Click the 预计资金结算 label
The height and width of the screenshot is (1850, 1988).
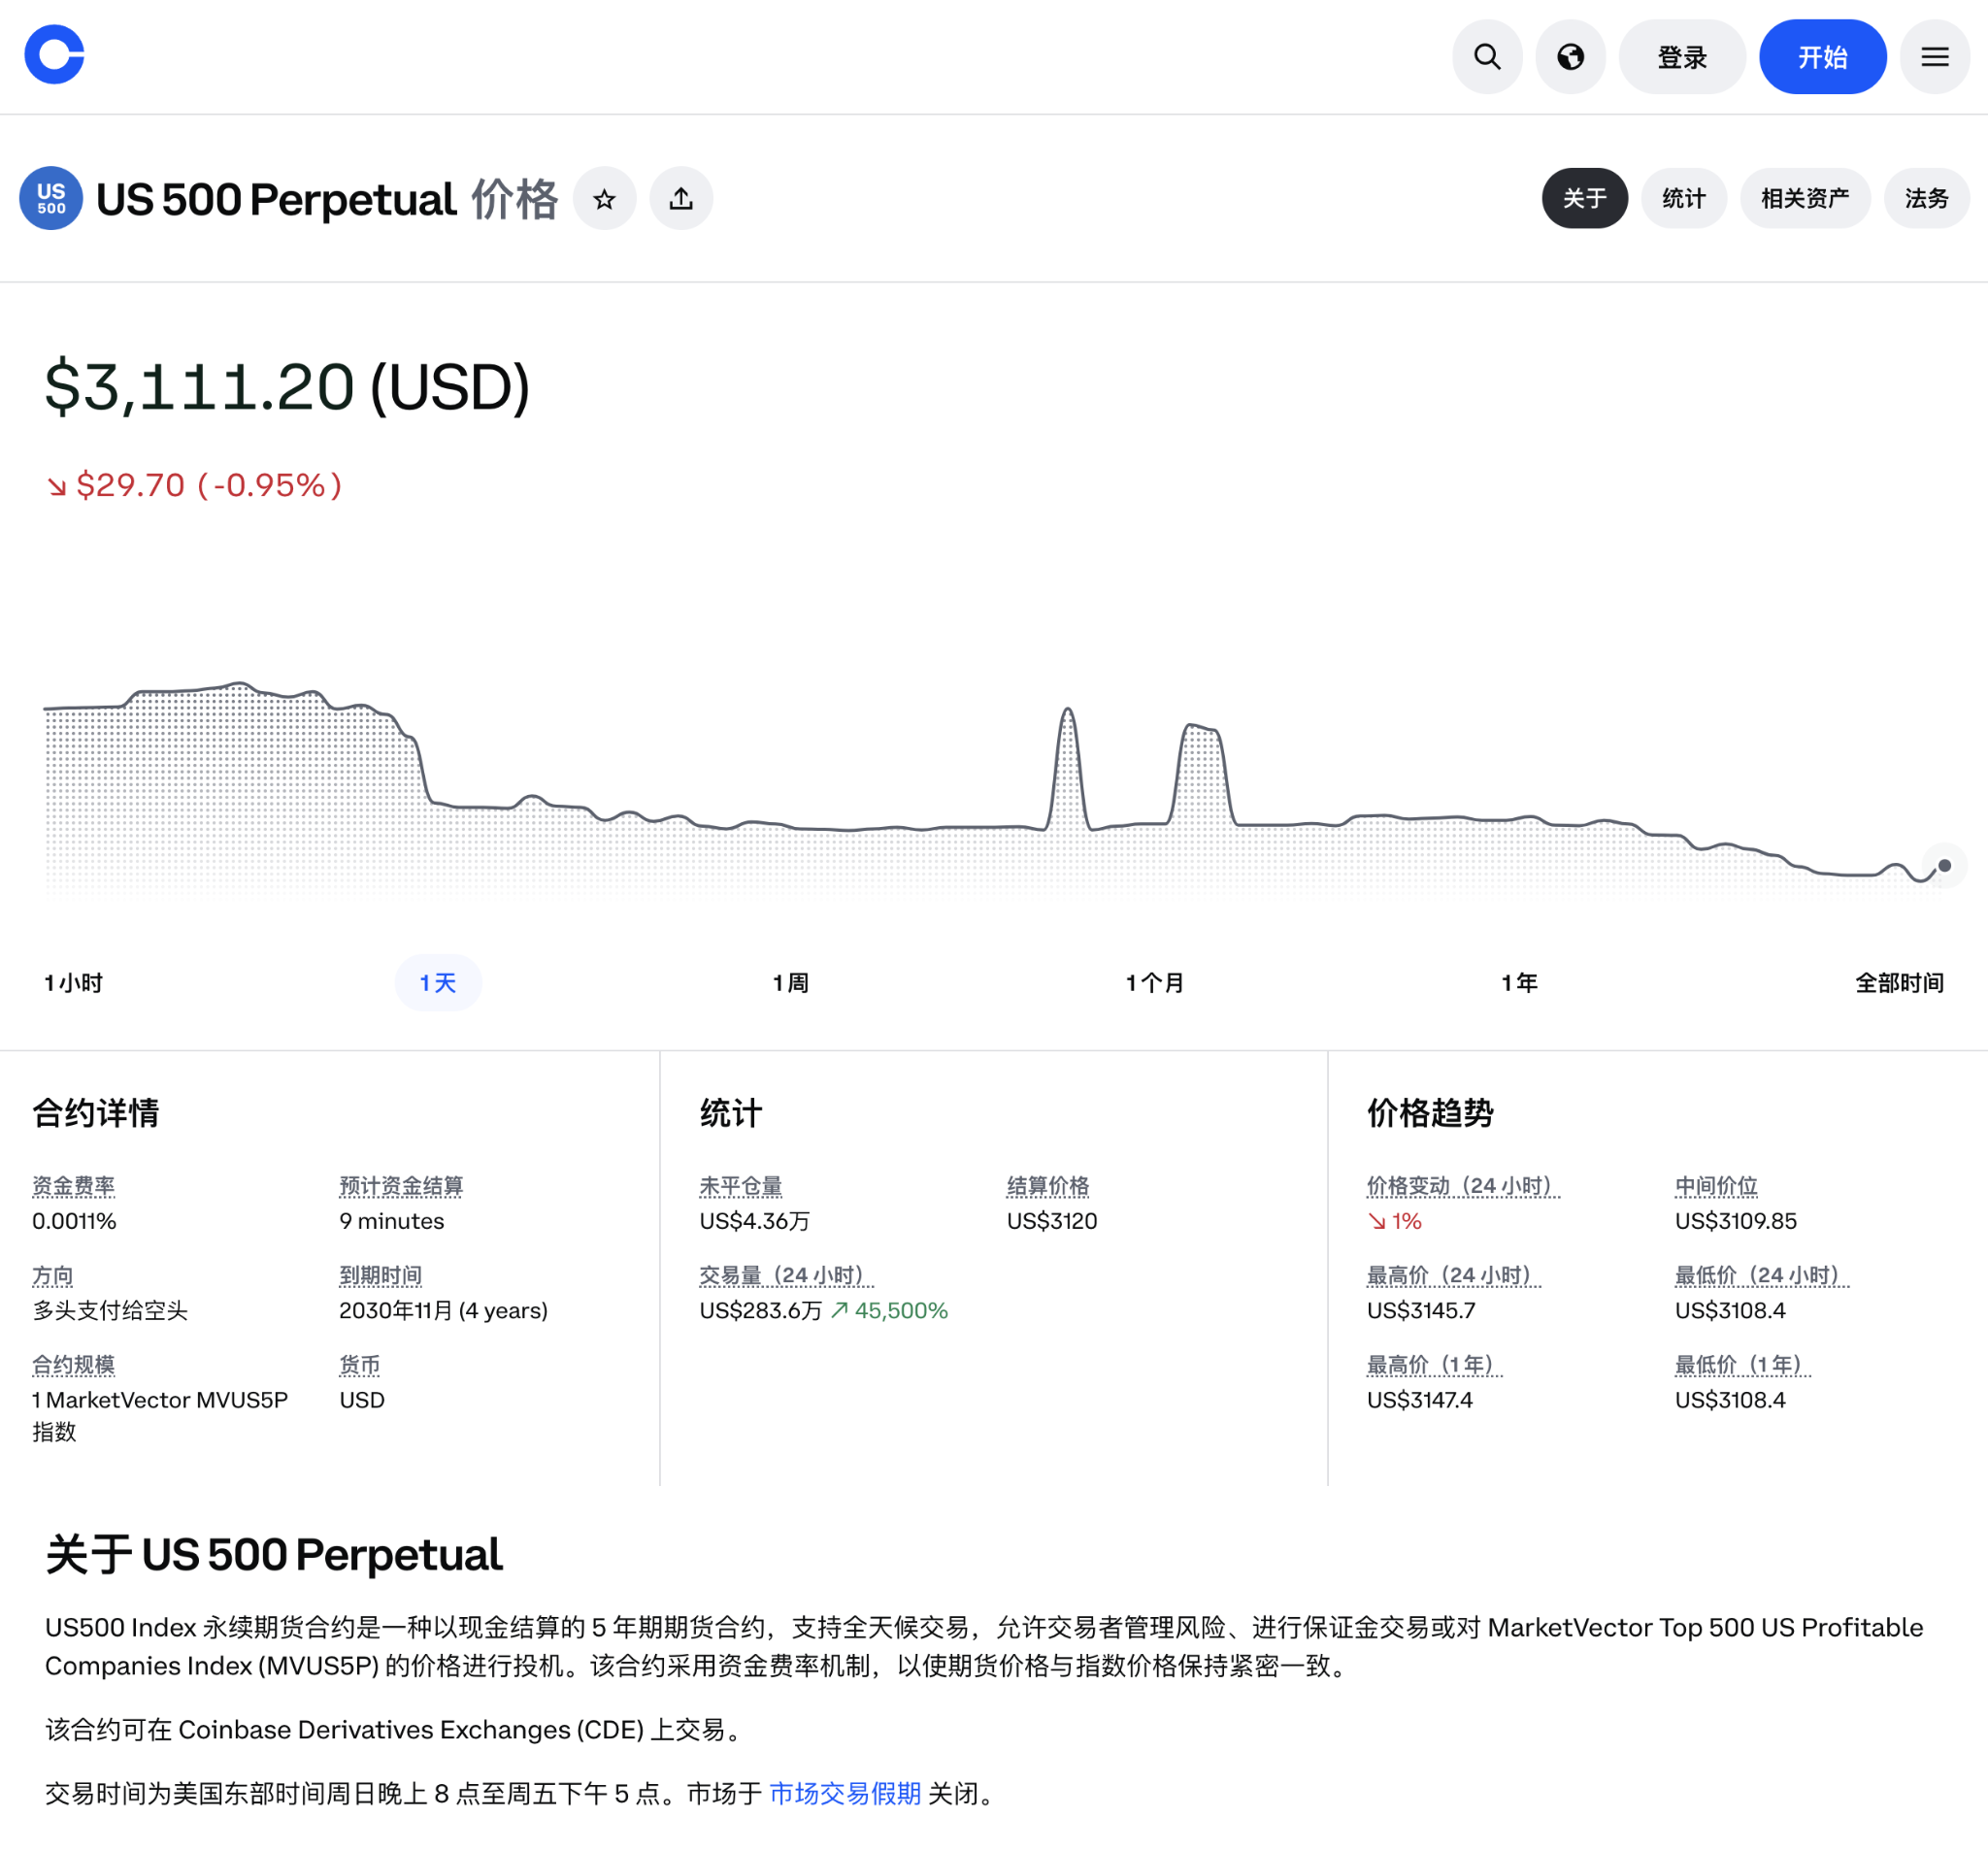pyautogui.click(x=401, y=1186)
